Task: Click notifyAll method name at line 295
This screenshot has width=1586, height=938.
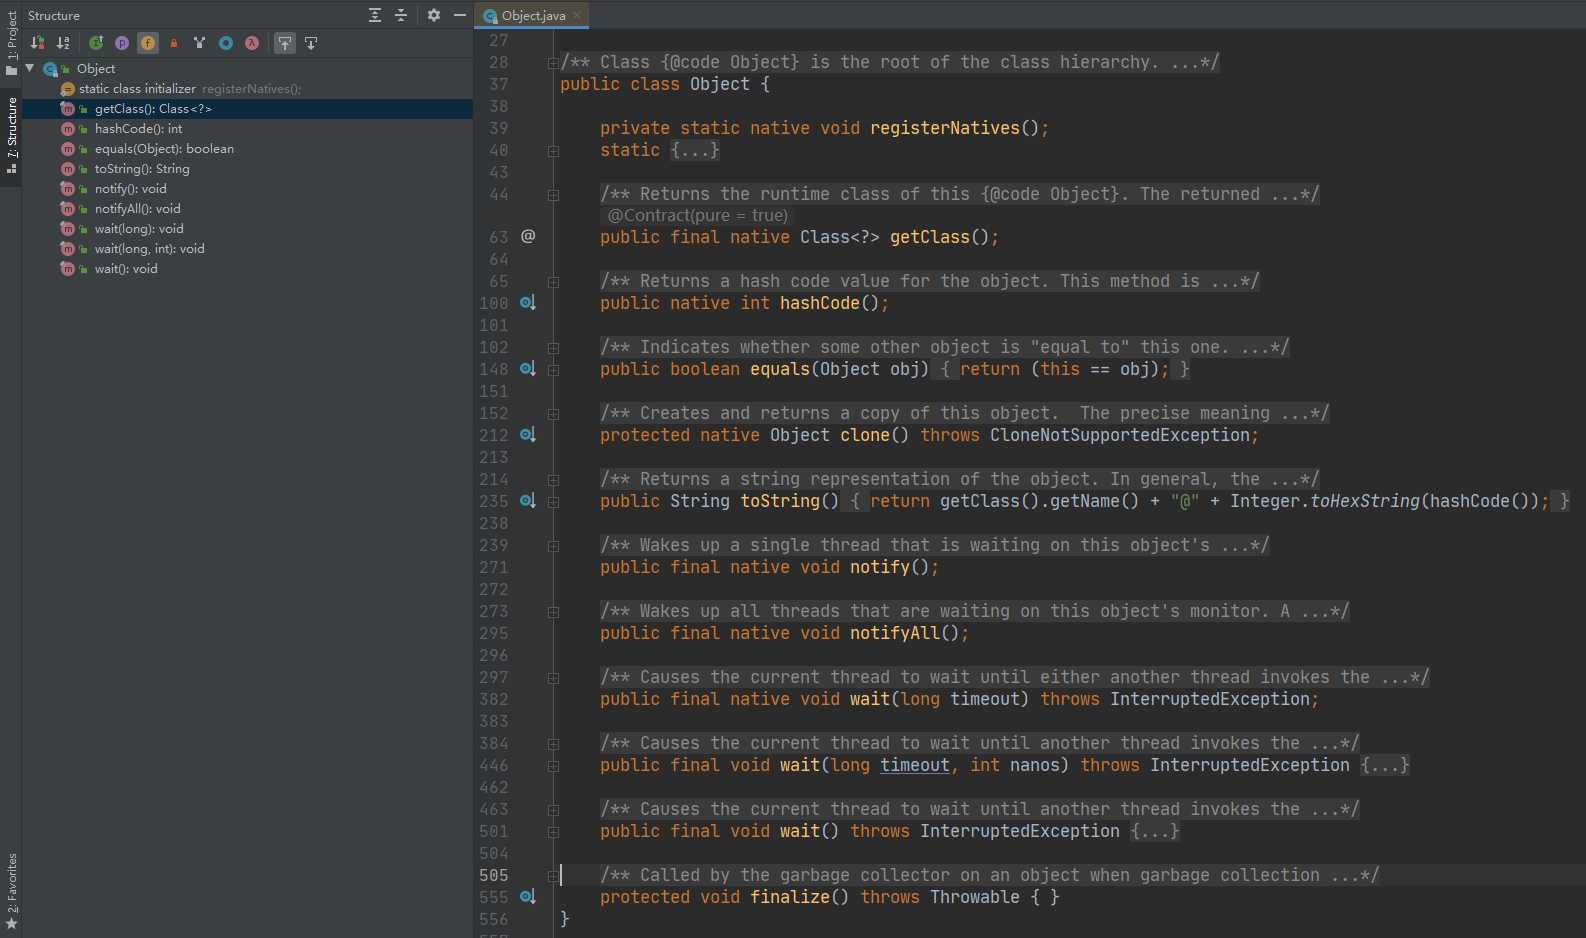Action: (895, 633)
